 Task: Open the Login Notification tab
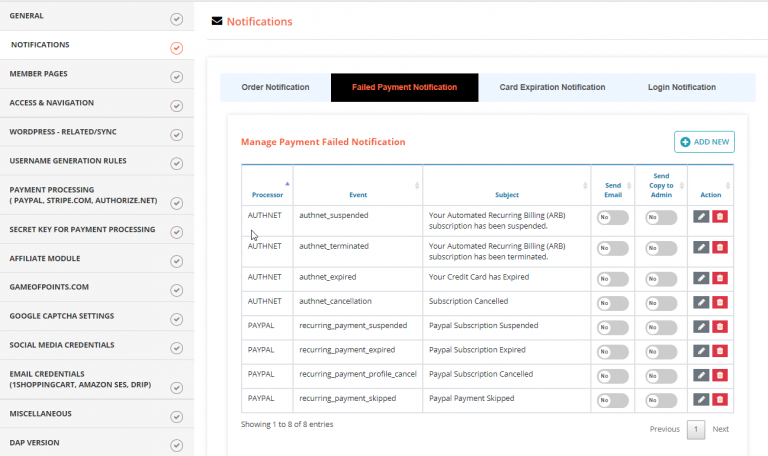681,88
